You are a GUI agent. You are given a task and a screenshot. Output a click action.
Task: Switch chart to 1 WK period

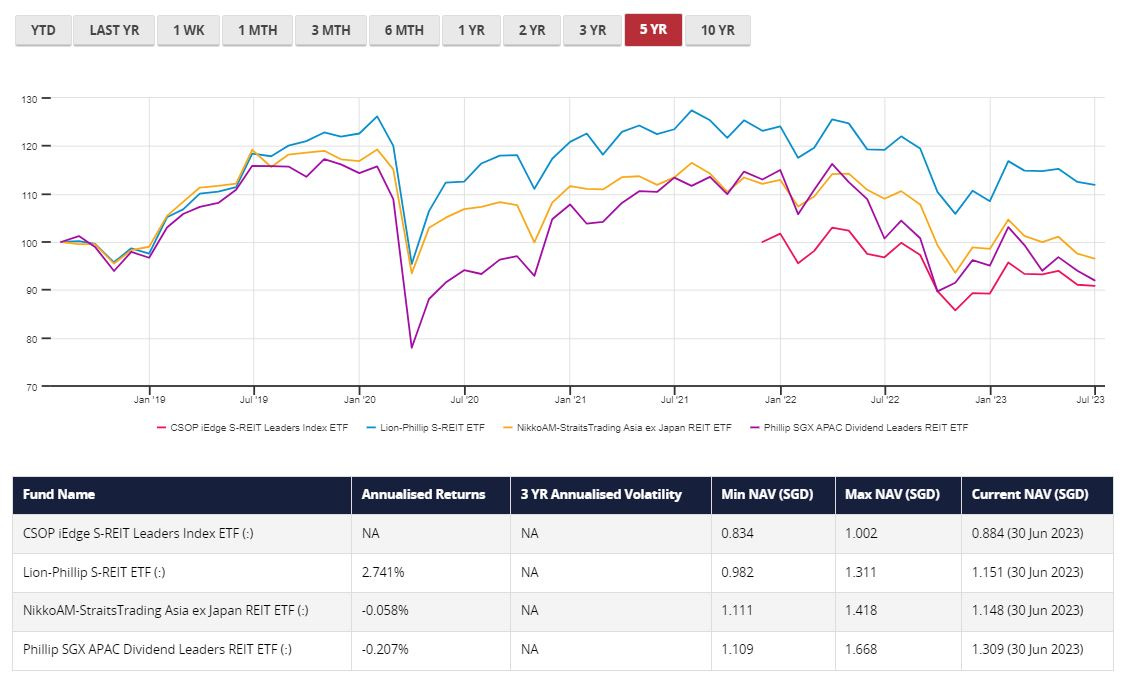[x=188, y=30]
